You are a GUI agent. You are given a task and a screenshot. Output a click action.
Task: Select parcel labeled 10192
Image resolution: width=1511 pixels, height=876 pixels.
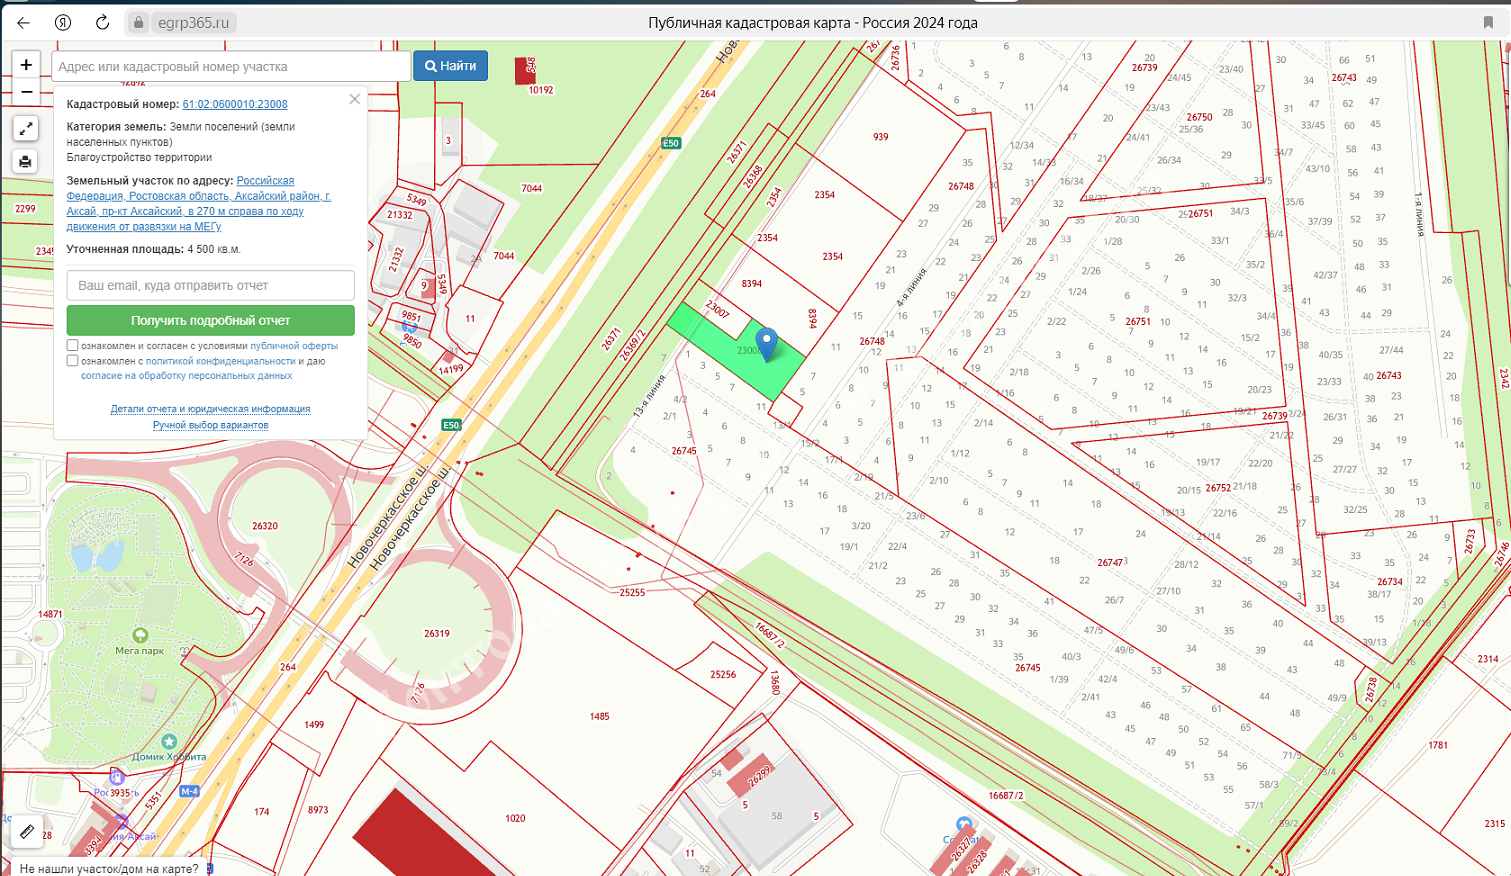[541, 90]
